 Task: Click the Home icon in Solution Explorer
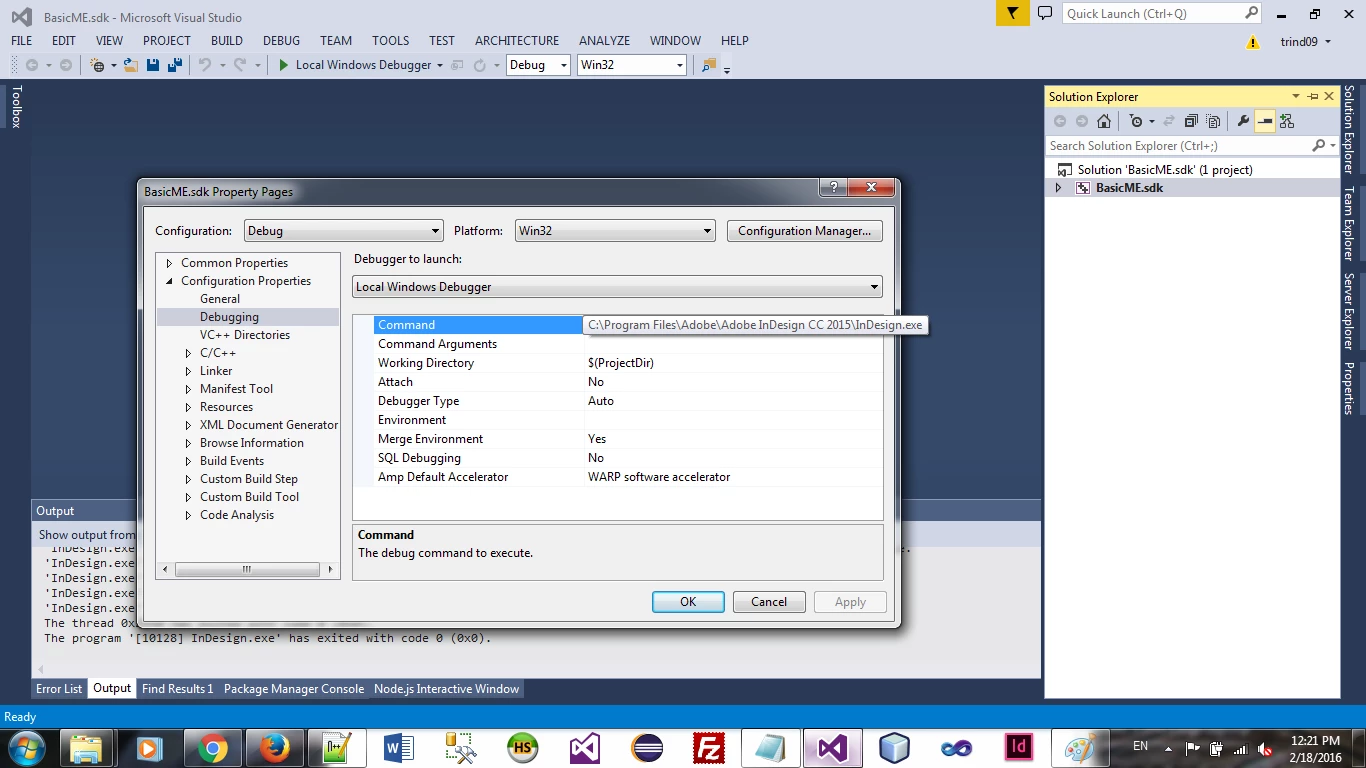coord(1104,121)
